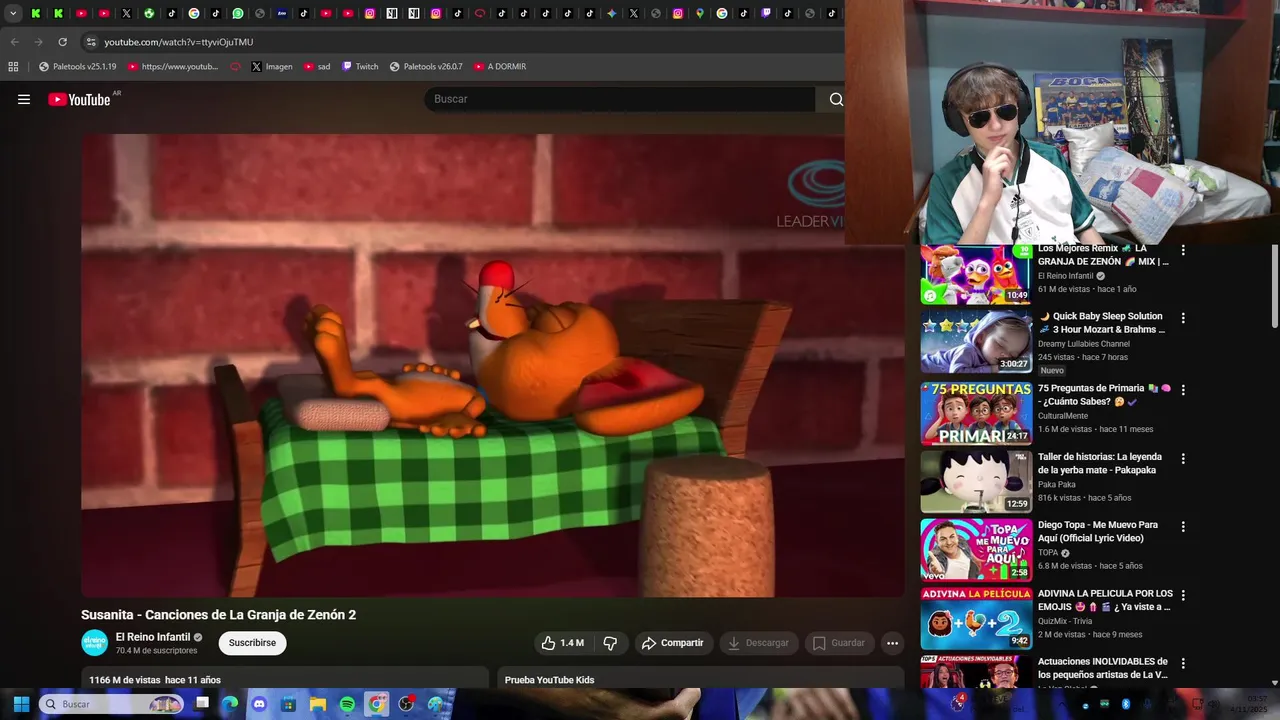Image resolution: width=1280 pixels, height=720 pixels.
Task: Open options menu for Diego Topa video
Action: click(1183, 526)
